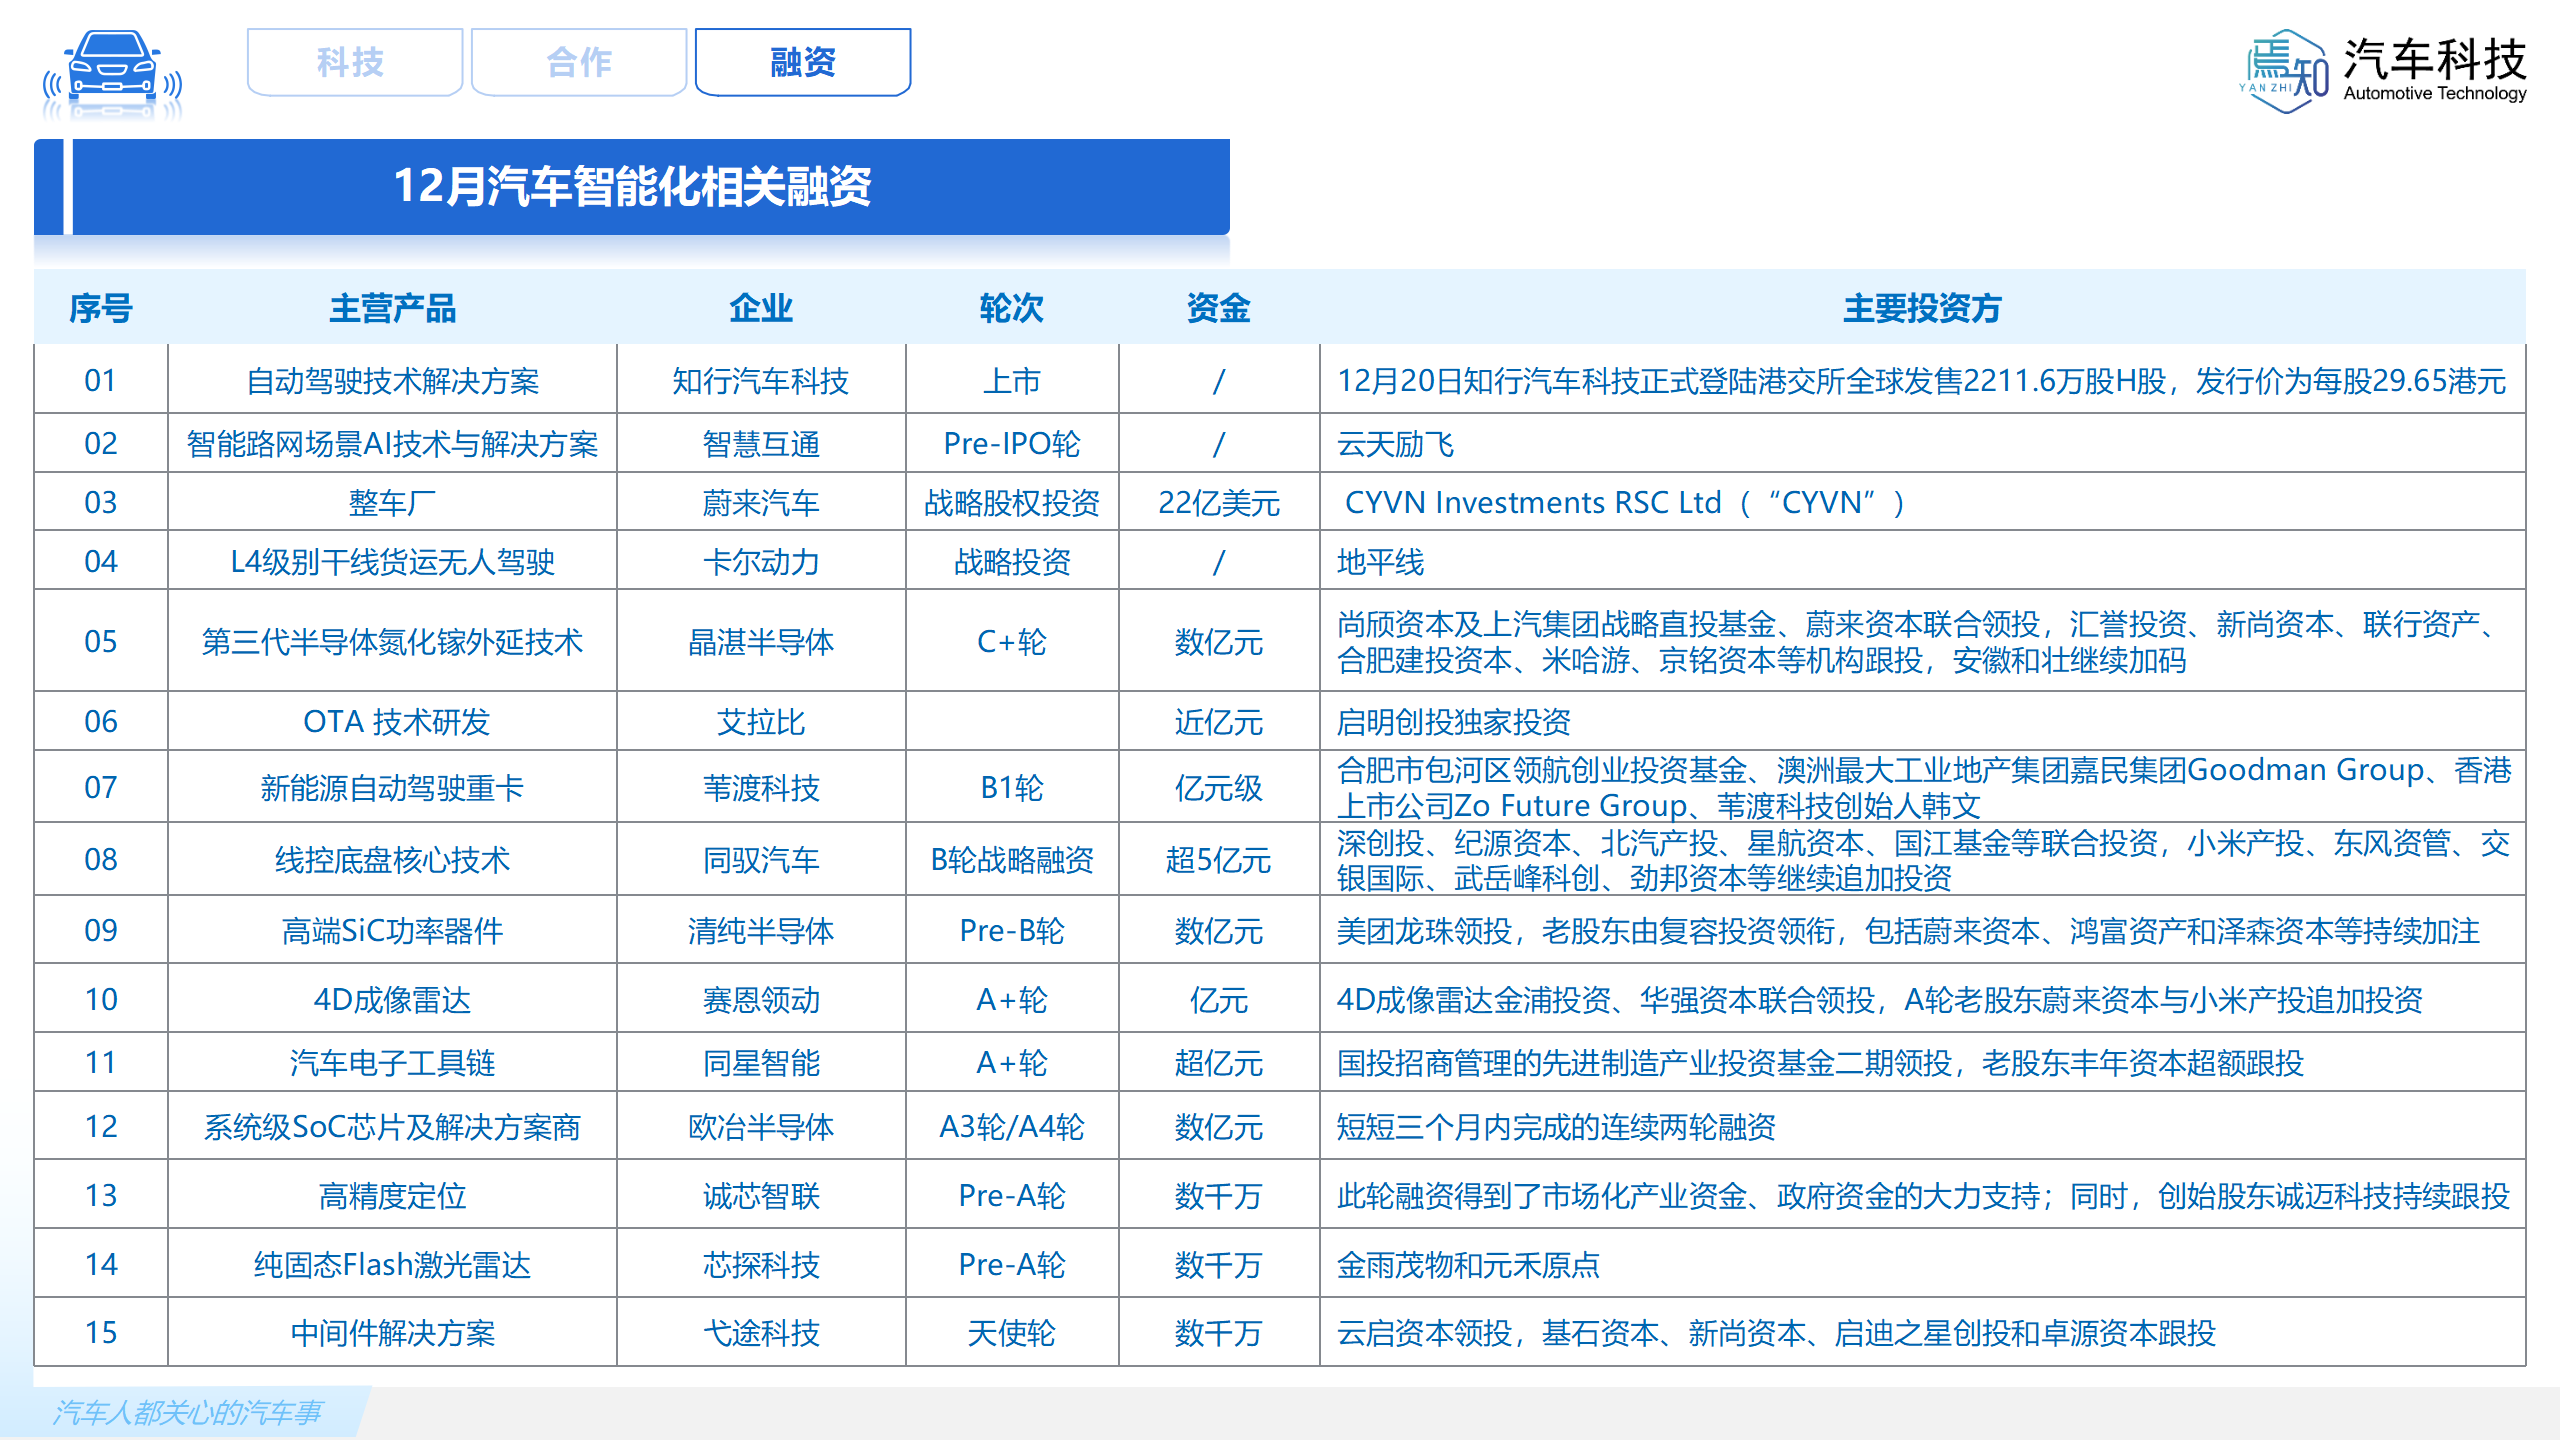Select the 苇渡科技 company cell

[x=761, y=787]
